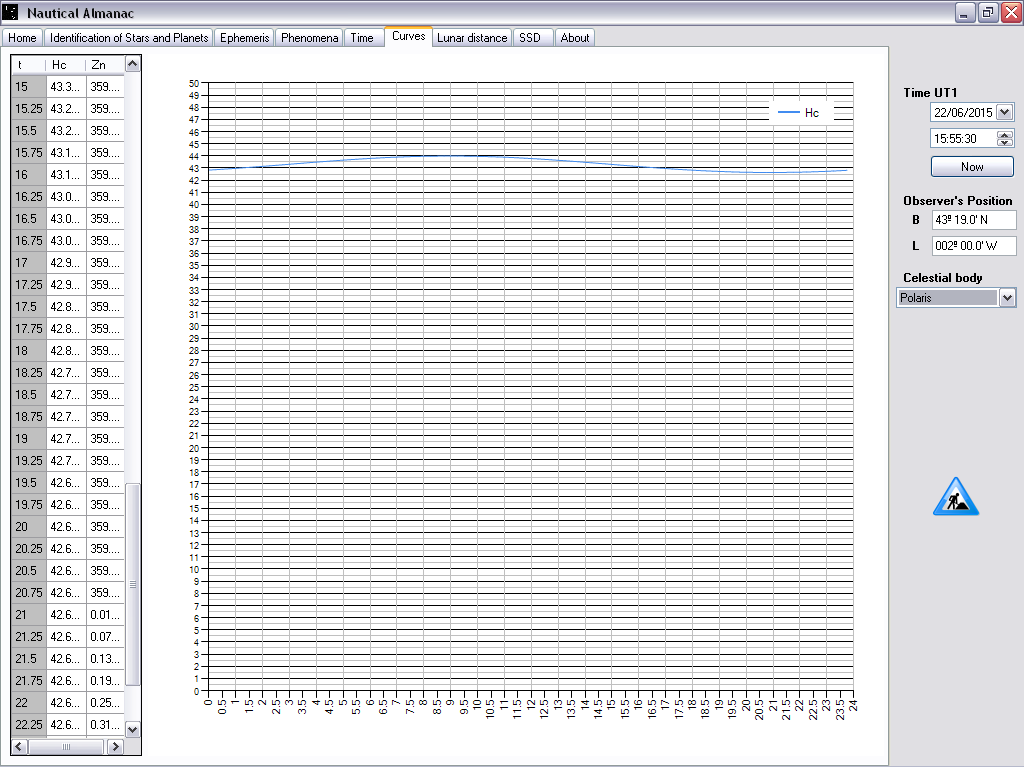This screenshot has height=768, width=1024.
Task: Click the under-construction worker icon
Action: [x=955, y=497]
